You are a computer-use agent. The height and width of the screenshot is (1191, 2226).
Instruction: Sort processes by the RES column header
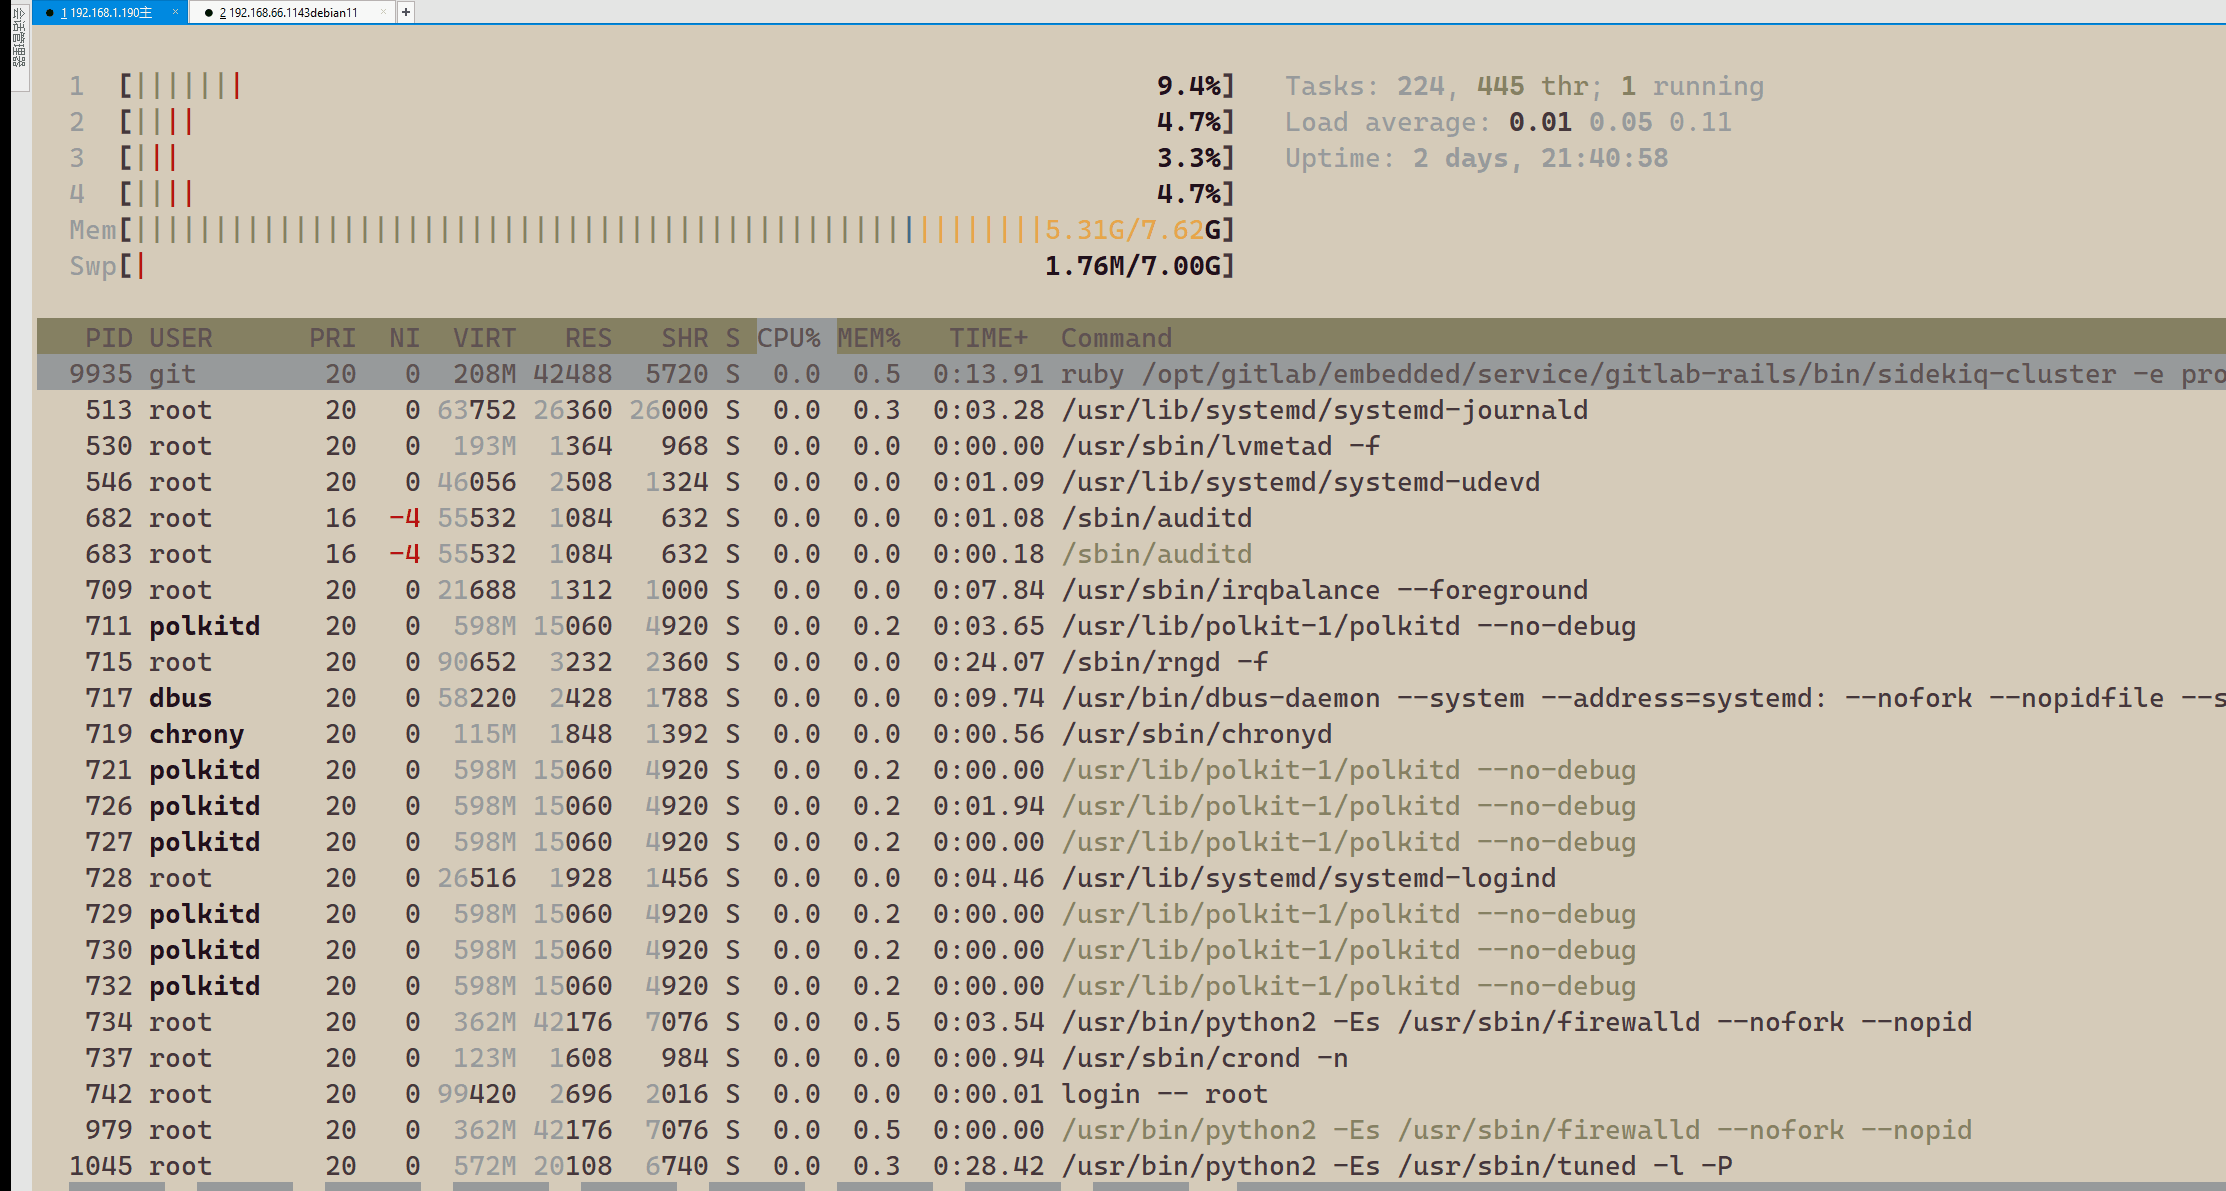coord(588,338)
